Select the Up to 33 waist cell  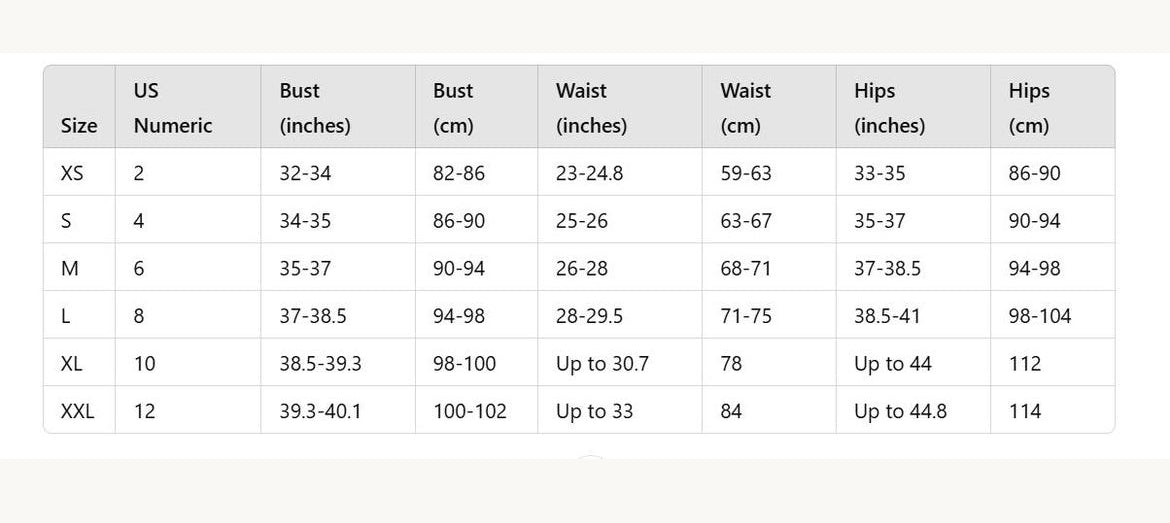594,411
